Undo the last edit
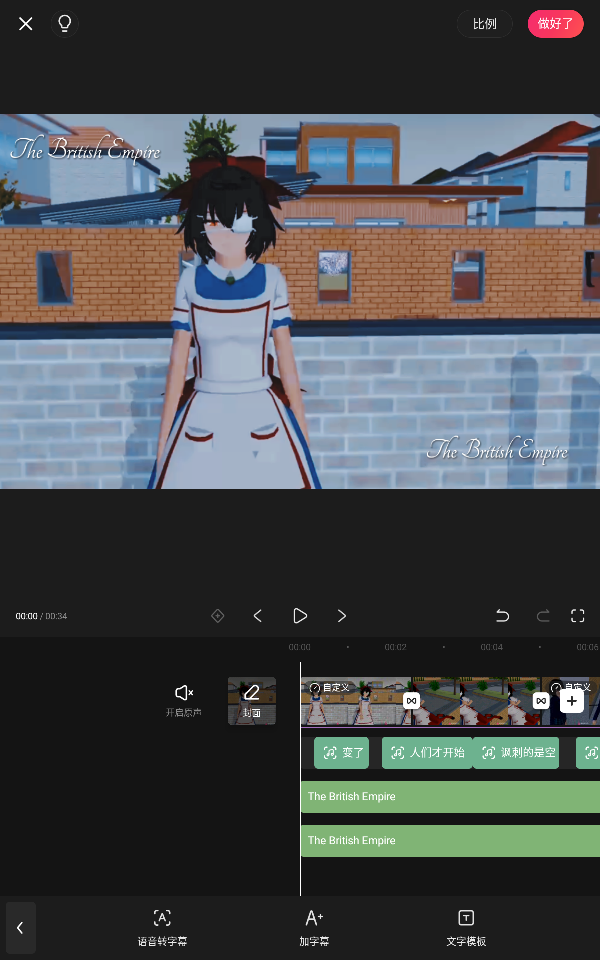Viewport: 600px width, 960px height. [x=502, y=615]
